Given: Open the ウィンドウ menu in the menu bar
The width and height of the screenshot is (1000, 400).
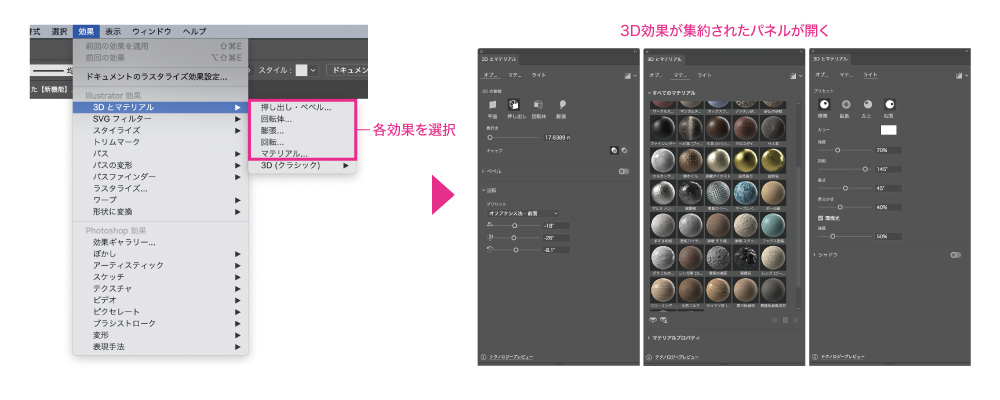Looking at the screenshot, I should (x=152, y=31).
